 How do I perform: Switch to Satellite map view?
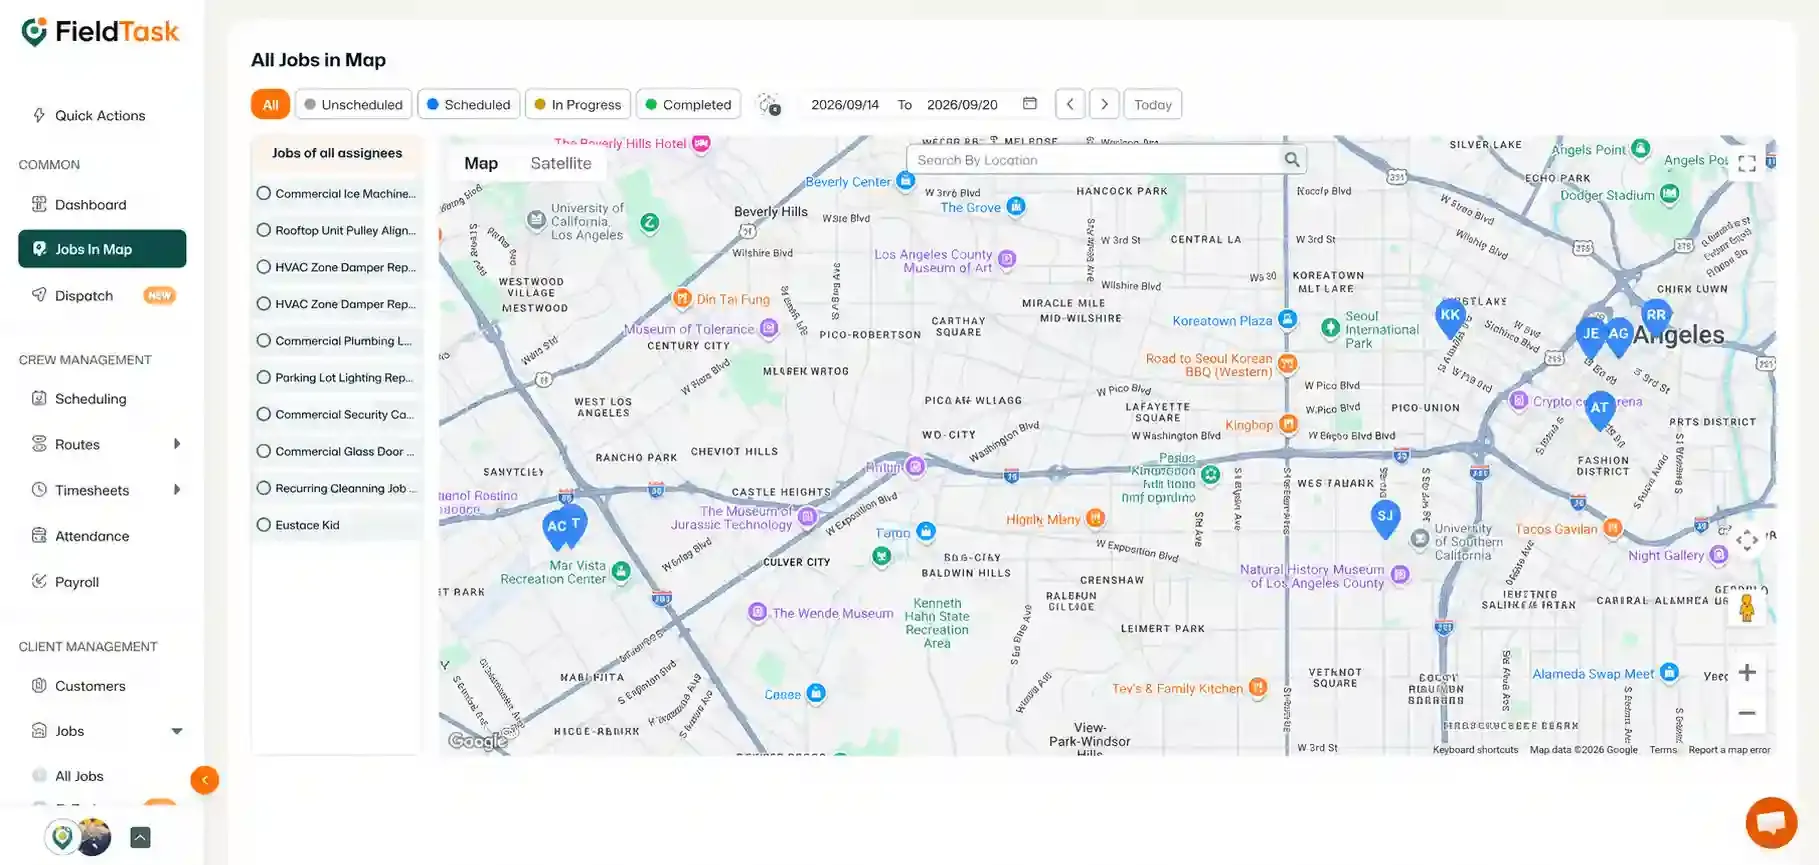561,164
